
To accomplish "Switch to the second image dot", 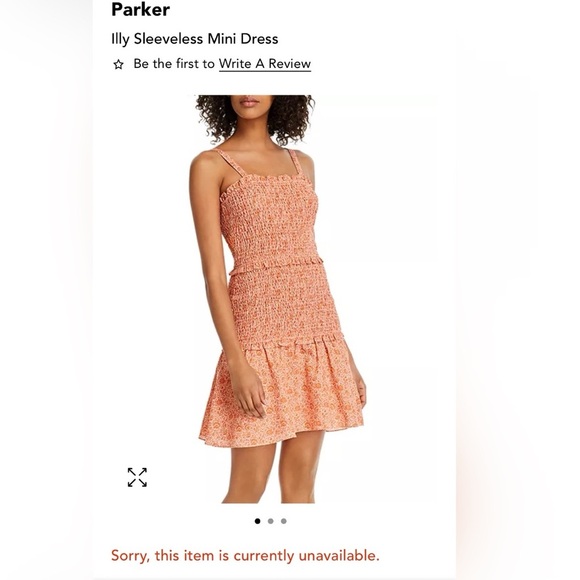I will click(271, 521).
